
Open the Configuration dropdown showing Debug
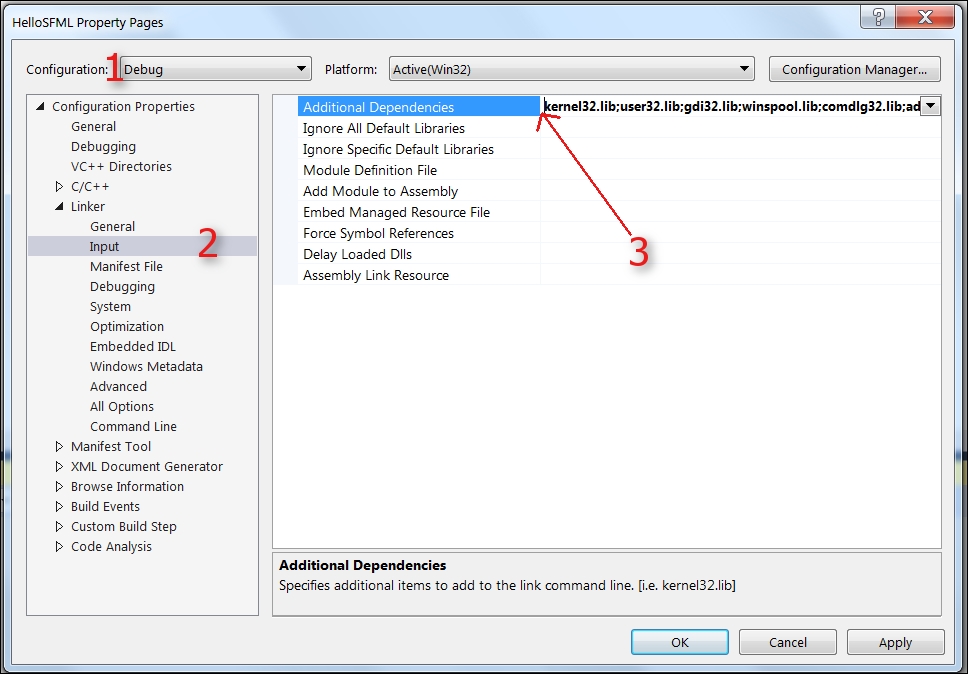point(210,69)
